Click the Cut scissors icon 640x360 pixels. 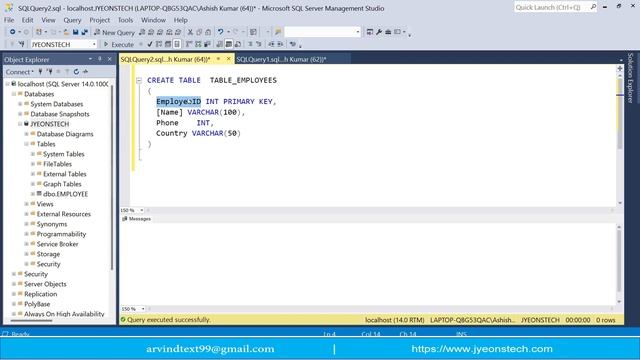coord(190,32)
